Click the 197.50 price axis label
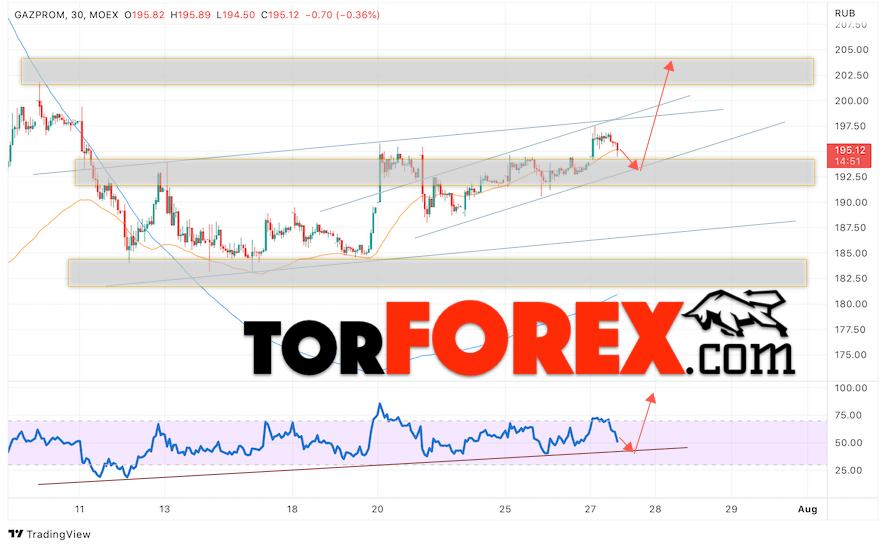The image size is (886, 548). (x=850, y=126)
